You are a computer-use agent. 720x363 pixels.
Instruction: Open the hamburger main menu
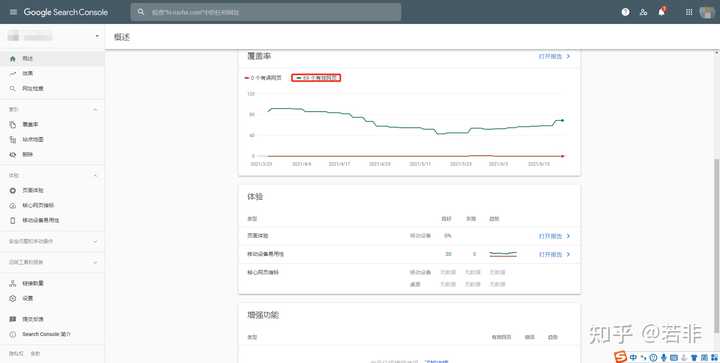13,12
